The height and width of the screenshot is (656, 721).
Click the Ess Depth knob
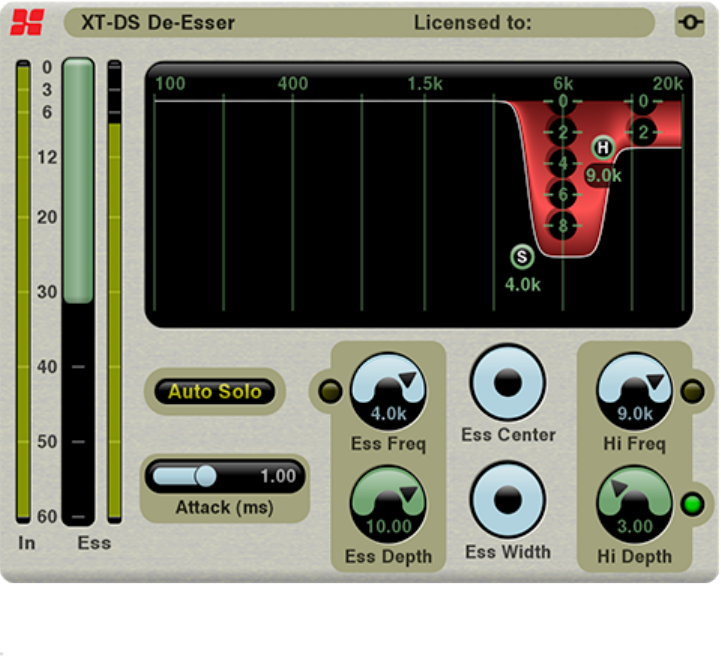(x=389, y=504)
